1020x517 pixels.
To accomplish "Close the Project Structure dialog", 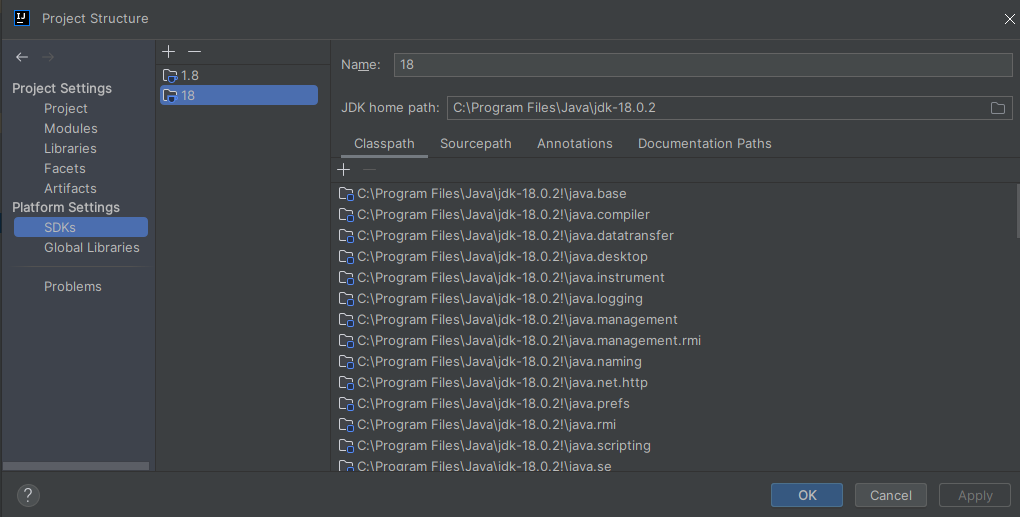I will pos(1009,19).
